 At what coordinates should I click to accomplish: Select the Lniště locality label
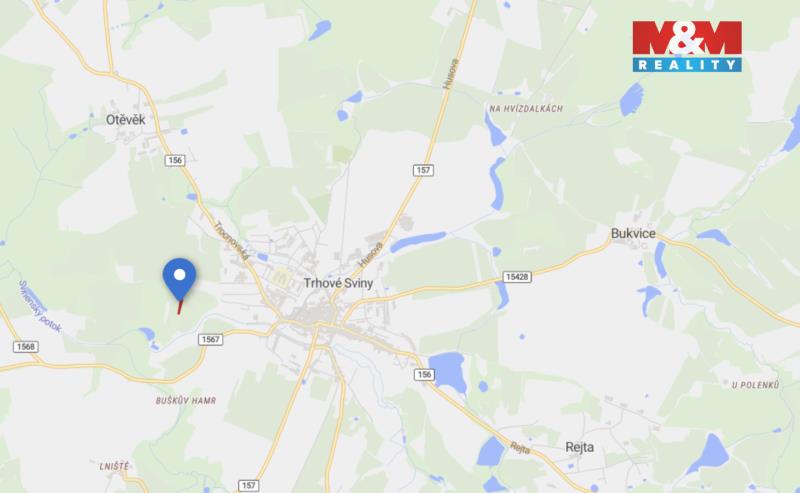[x=114, y=466]
